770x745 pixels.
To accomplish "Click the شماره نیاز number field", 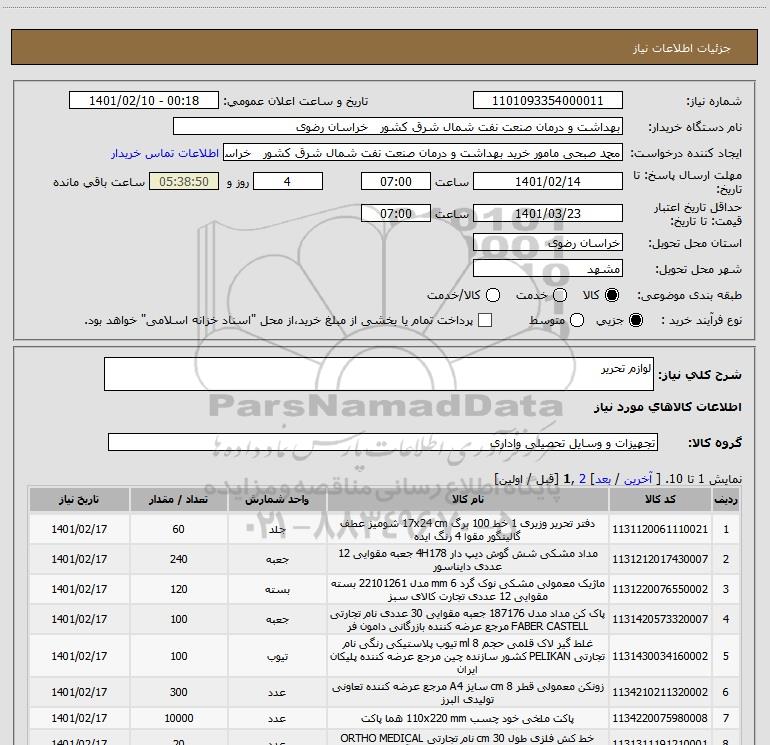I will (548, 101).
